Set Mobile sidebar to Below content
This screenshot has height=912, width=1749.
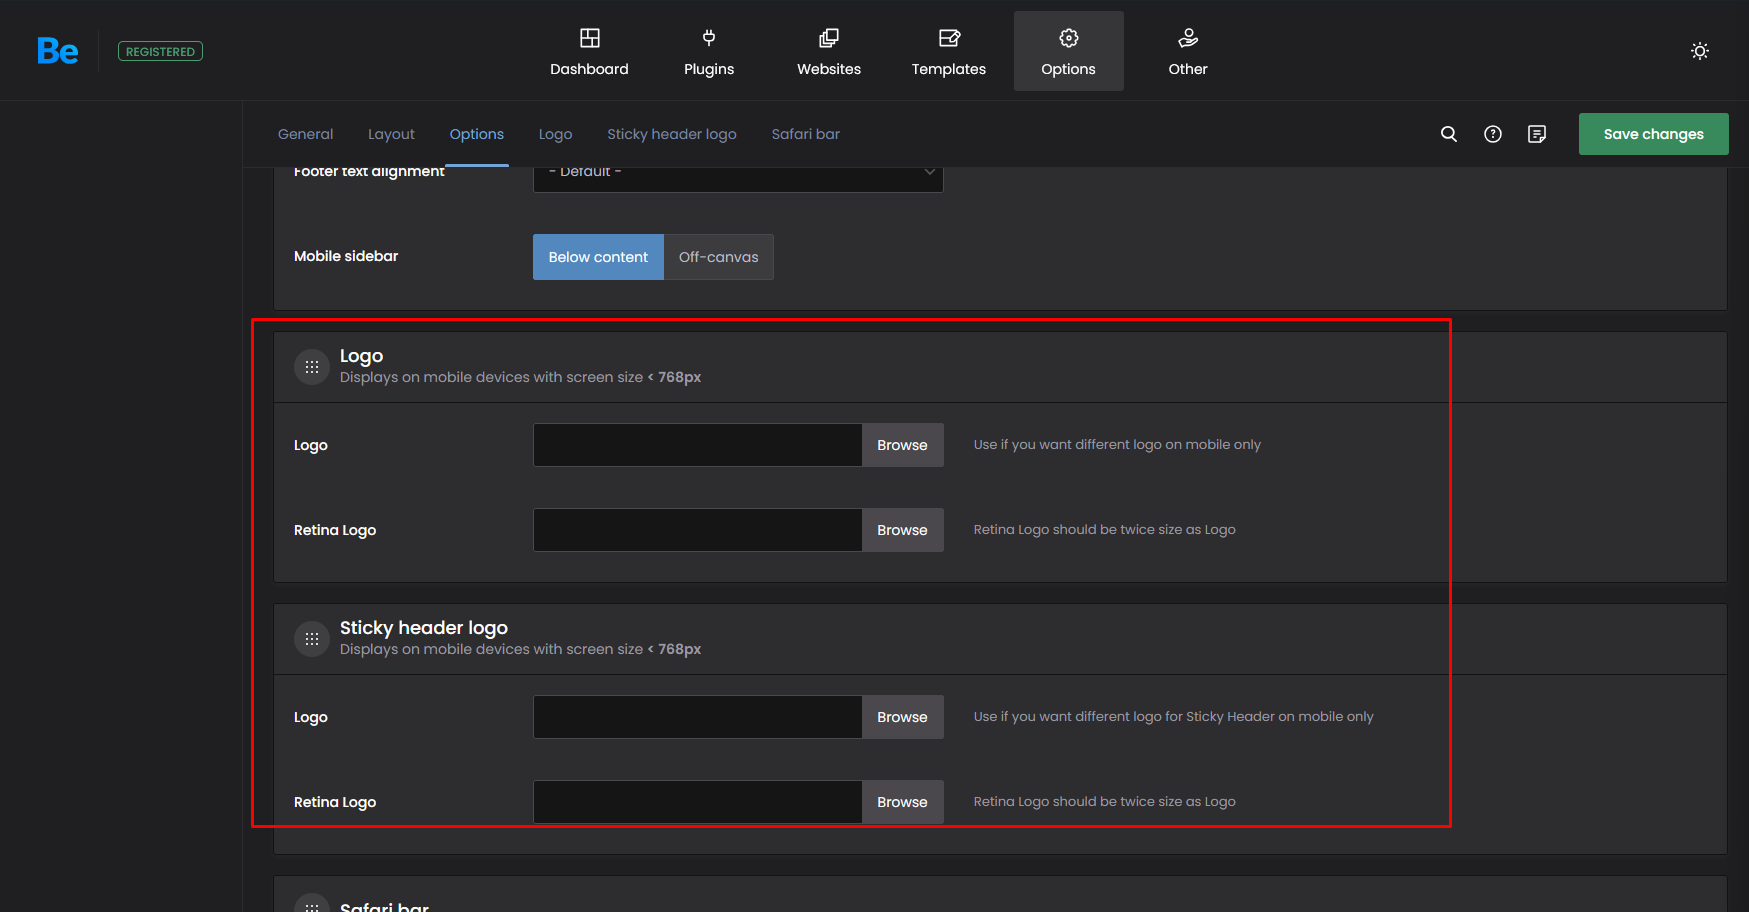598,257
